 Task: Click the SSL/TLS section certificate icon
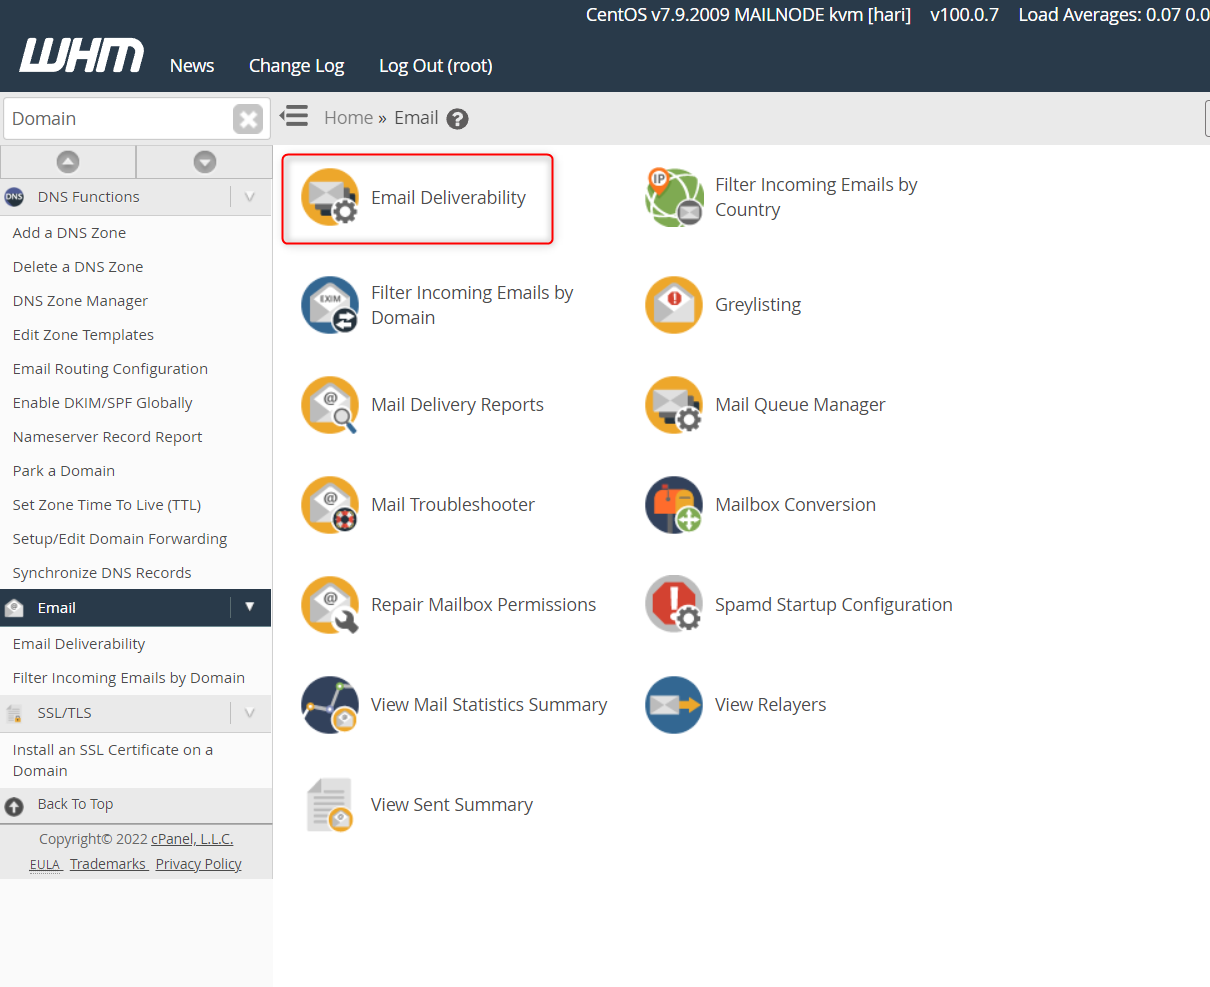14,713
